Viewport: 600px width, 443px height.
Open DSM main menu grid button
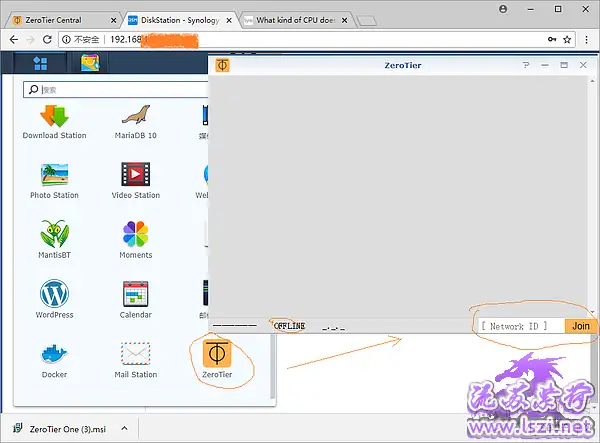point(40,63)
